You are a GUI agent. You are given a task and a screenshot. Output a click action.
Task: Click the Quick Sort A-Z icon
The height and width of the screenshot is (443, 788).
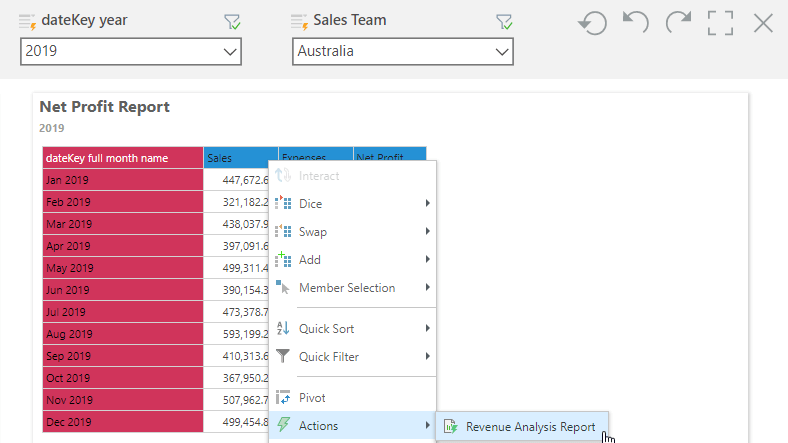[283, 328]
